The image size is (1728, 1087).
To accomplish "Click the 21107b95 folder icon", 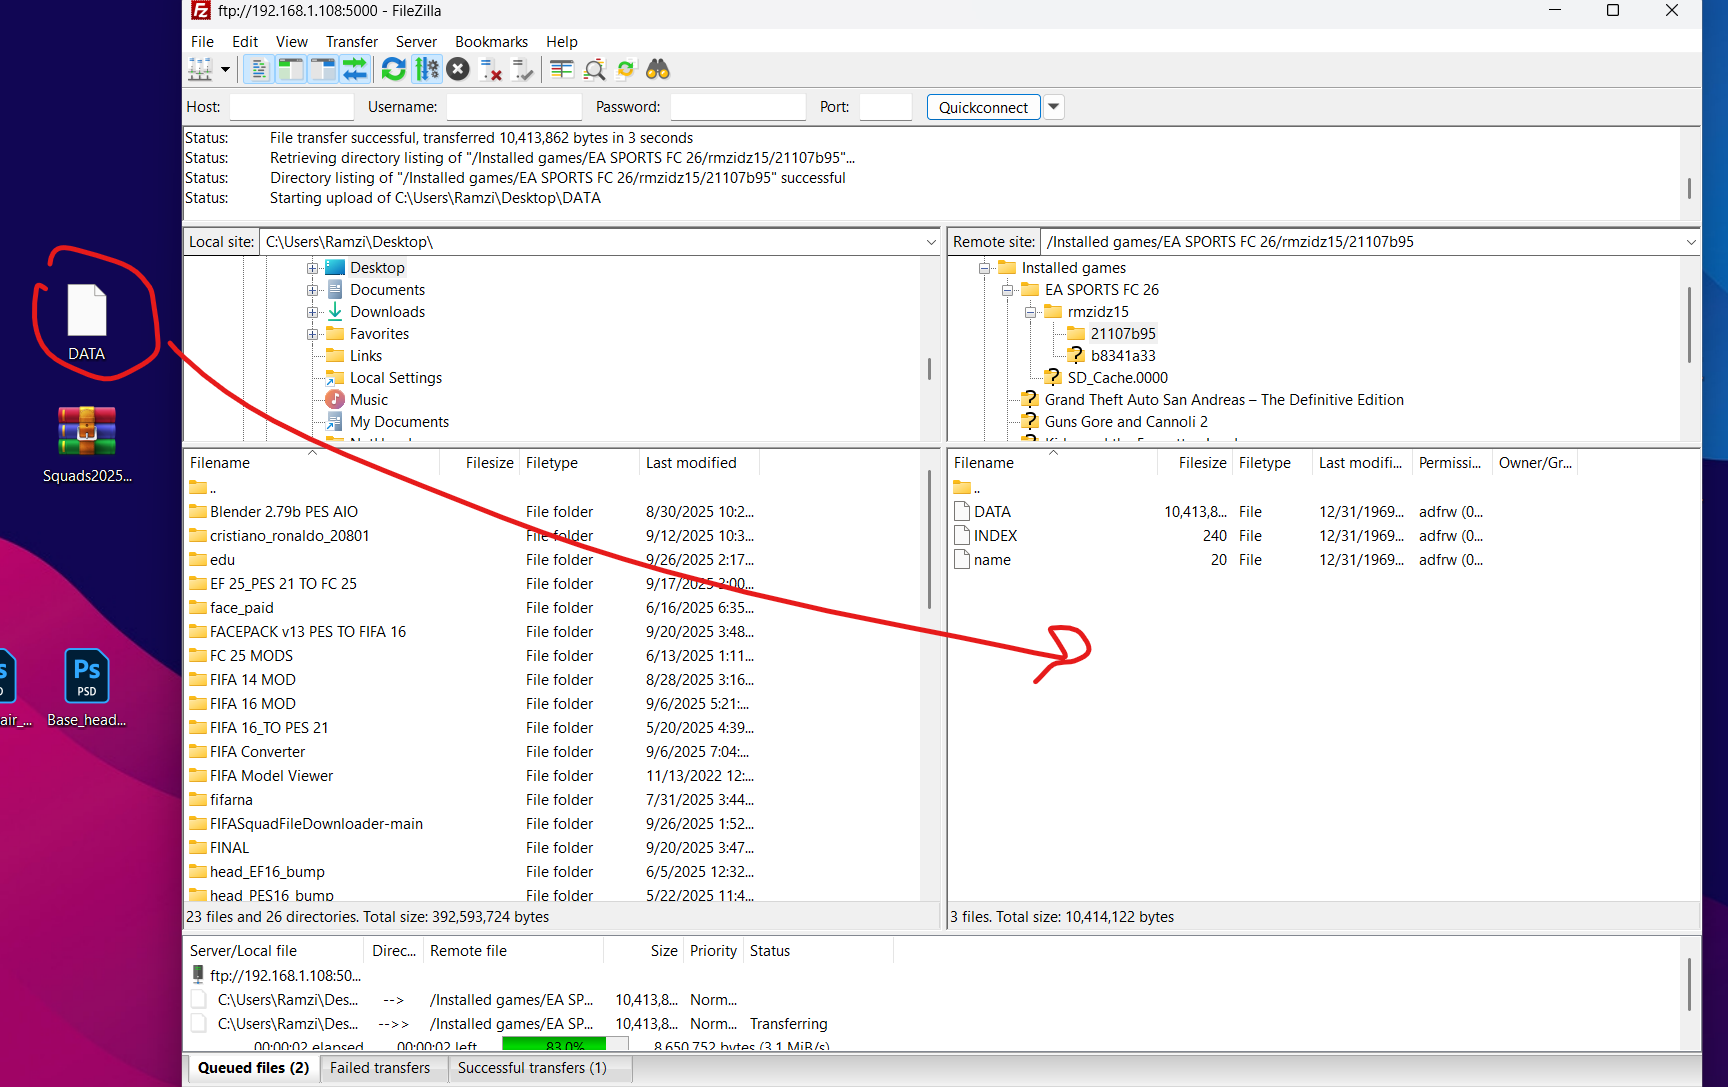I will 1076,334.
